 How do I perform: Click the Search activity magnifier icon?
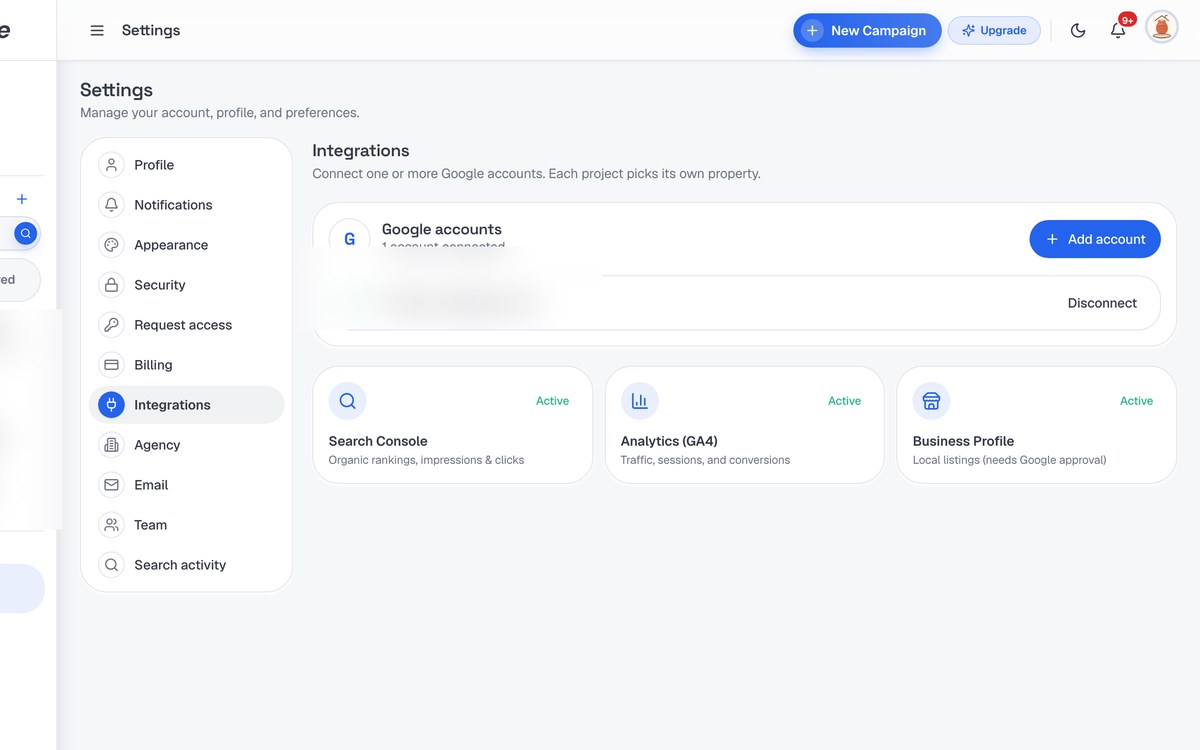pyautogui.click(x=112, y=565)
